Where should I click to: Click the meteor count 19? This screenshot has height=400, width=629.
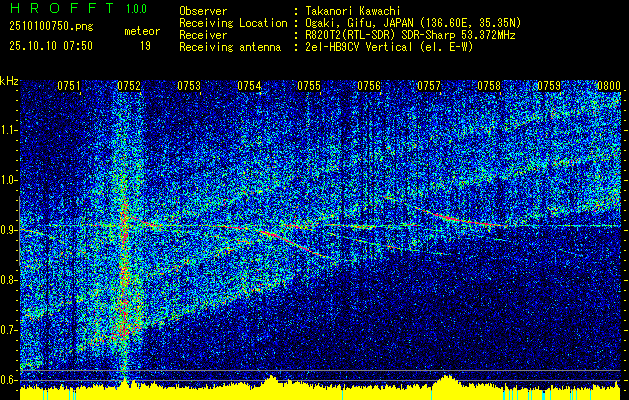[145, 46]
